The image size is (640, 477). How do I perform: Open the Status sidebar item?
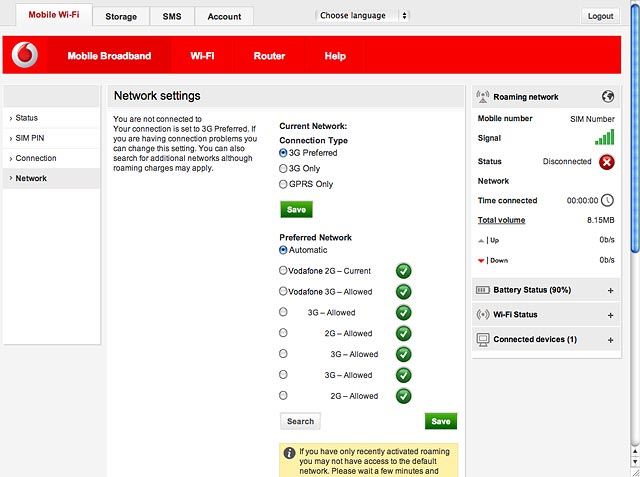pyautogui.click(x=51, y=118)
